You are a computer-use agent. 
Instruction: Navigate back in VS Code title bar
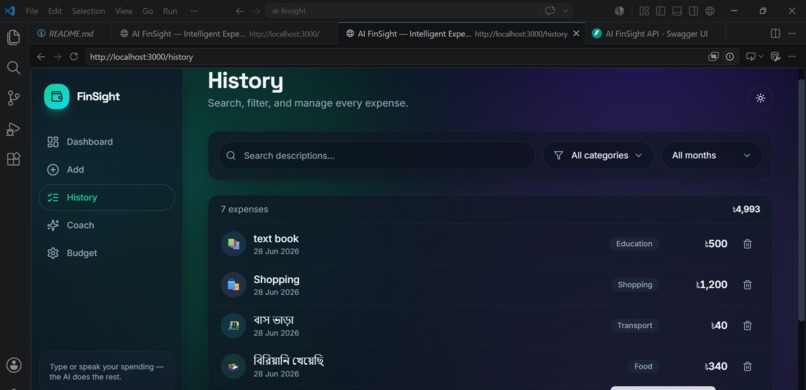point(240,11)
